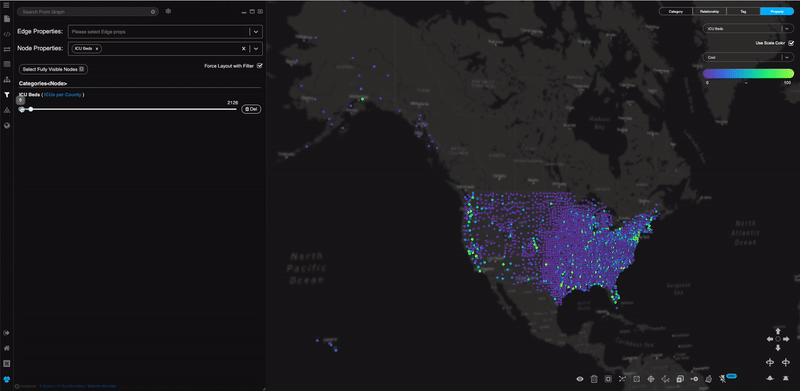The width and height of the screenshot is (800, 391).
Task: Open the hierarchy tree sidebar icon
Action: (x=7, y=80)
